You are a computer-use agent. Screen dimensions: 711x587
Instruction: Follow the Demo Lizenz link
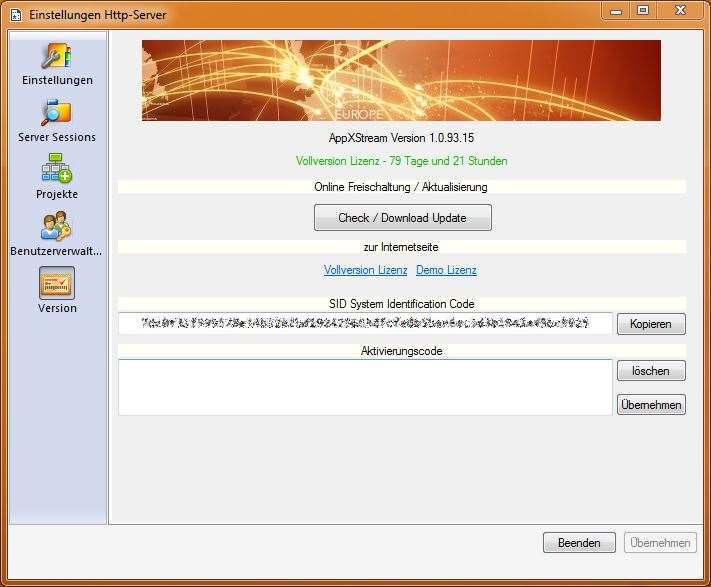446,270
